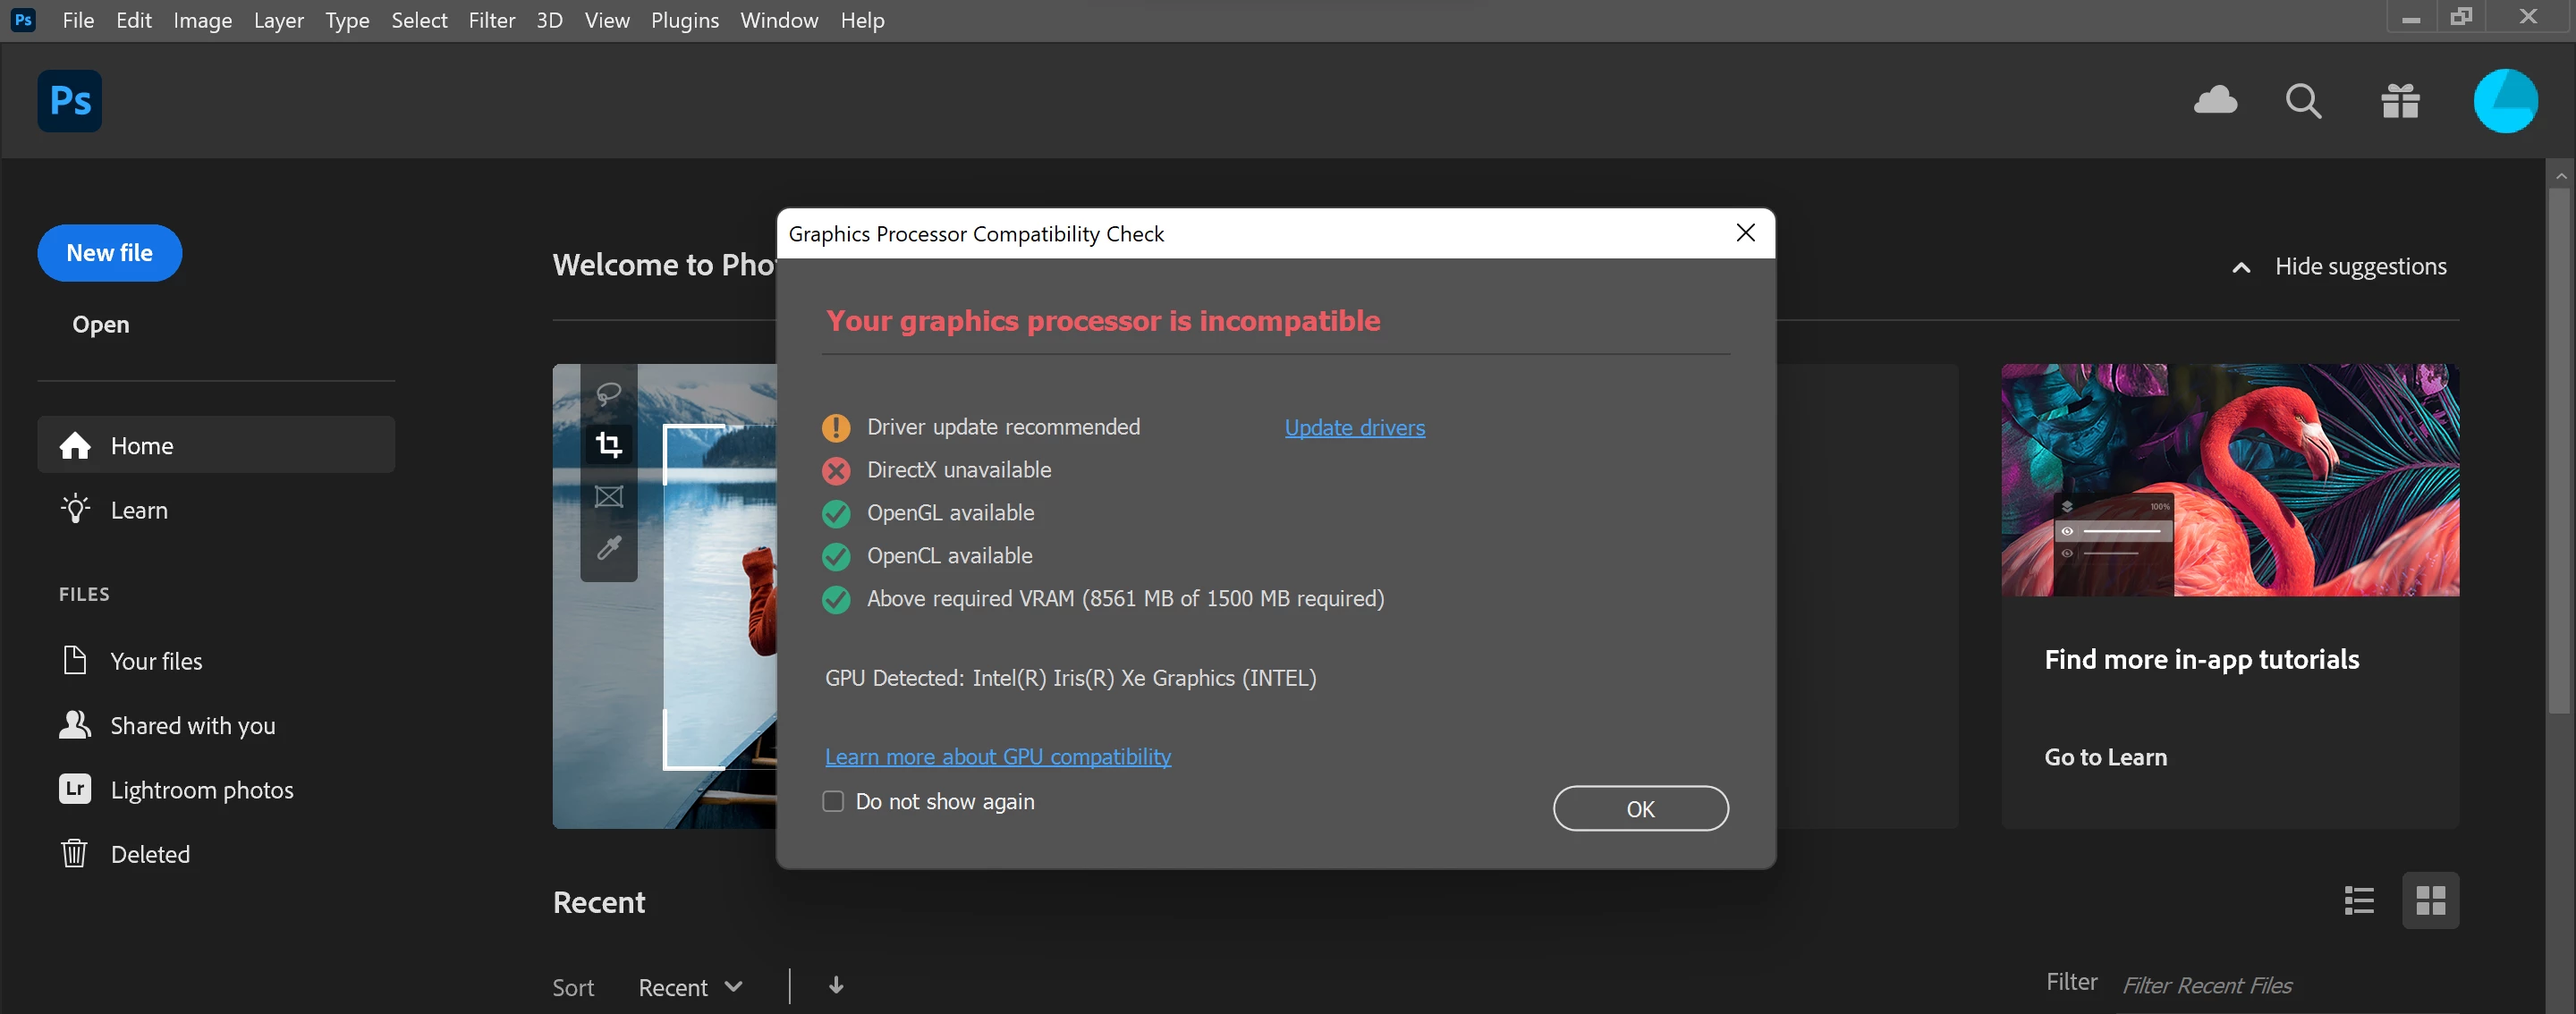Enable Do not show again checkbox
2576x1014 pixels.
(x=833, y=801)
